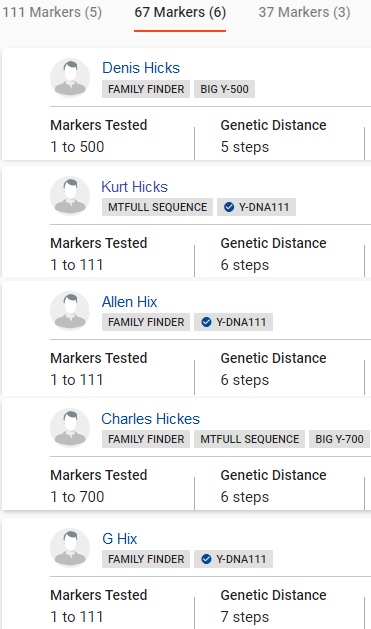Image resolution: width=371 pixels, height=629 pixels.
Task: Switch to the 37 Markers tab
Action: pos(304,12)
